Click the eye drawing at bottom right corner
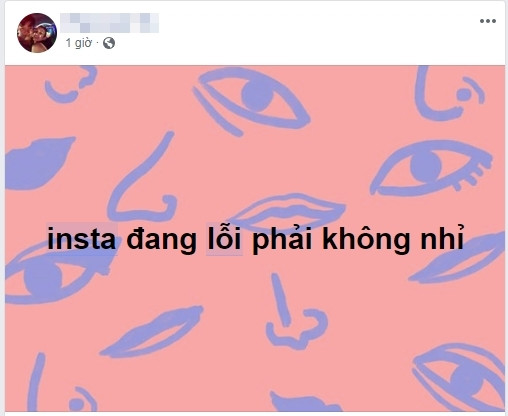The width and height of the screenshot is (508, 416). [460, 377]
